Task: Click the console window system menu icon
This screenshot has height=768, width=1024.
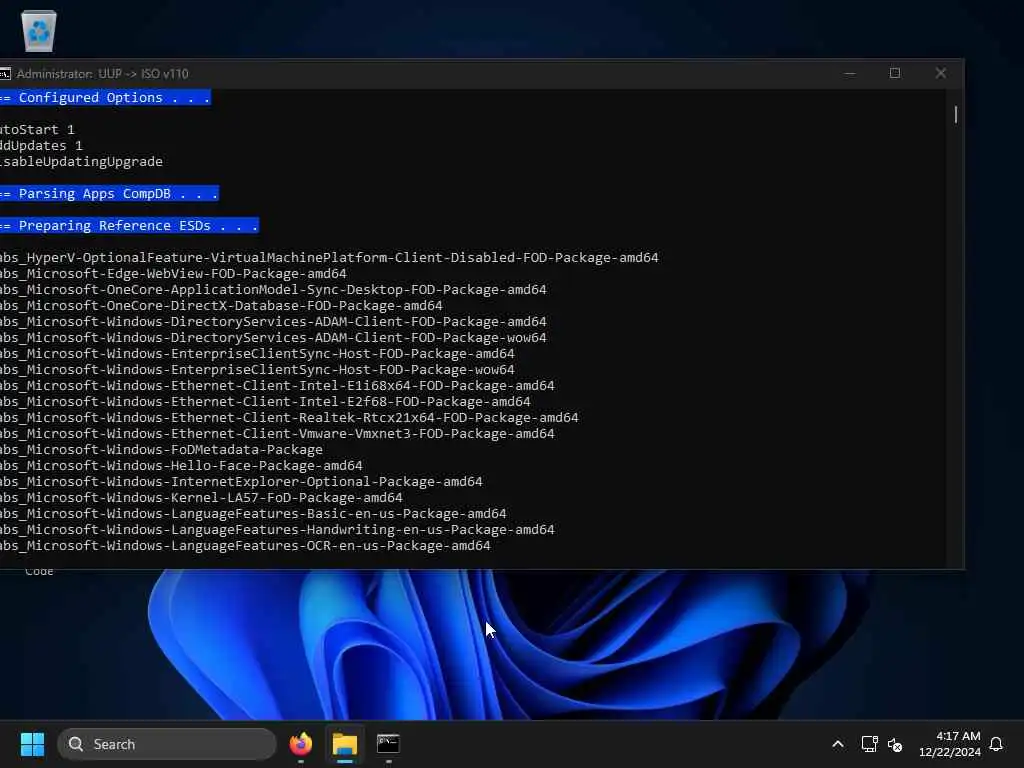Action: point(5,74)
